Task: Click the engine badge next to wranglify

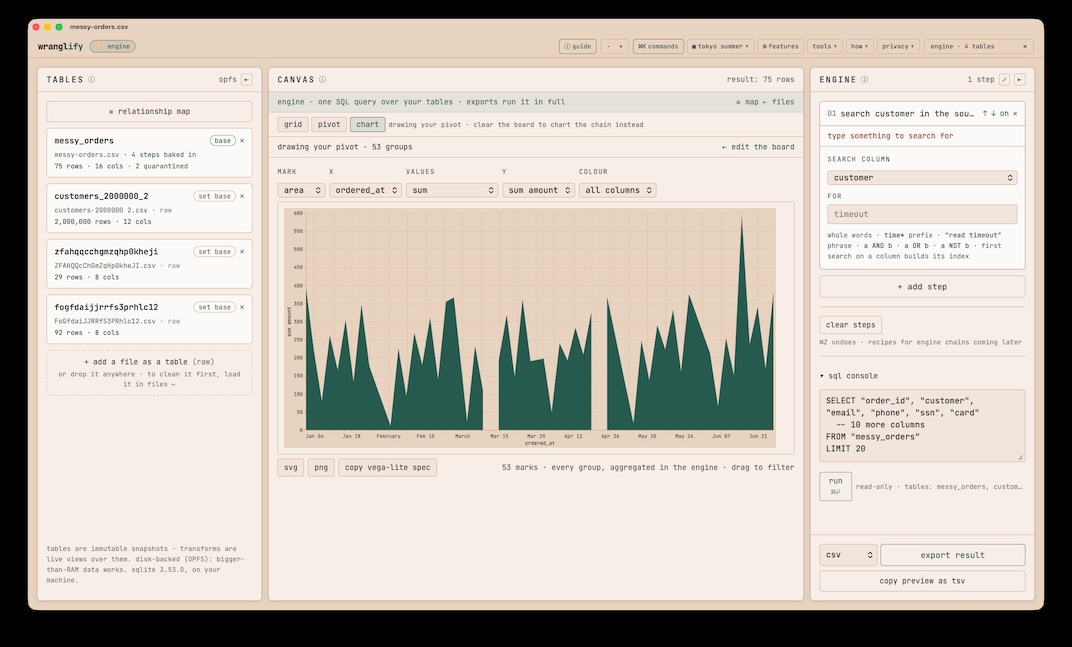Action: pos(113,47)
